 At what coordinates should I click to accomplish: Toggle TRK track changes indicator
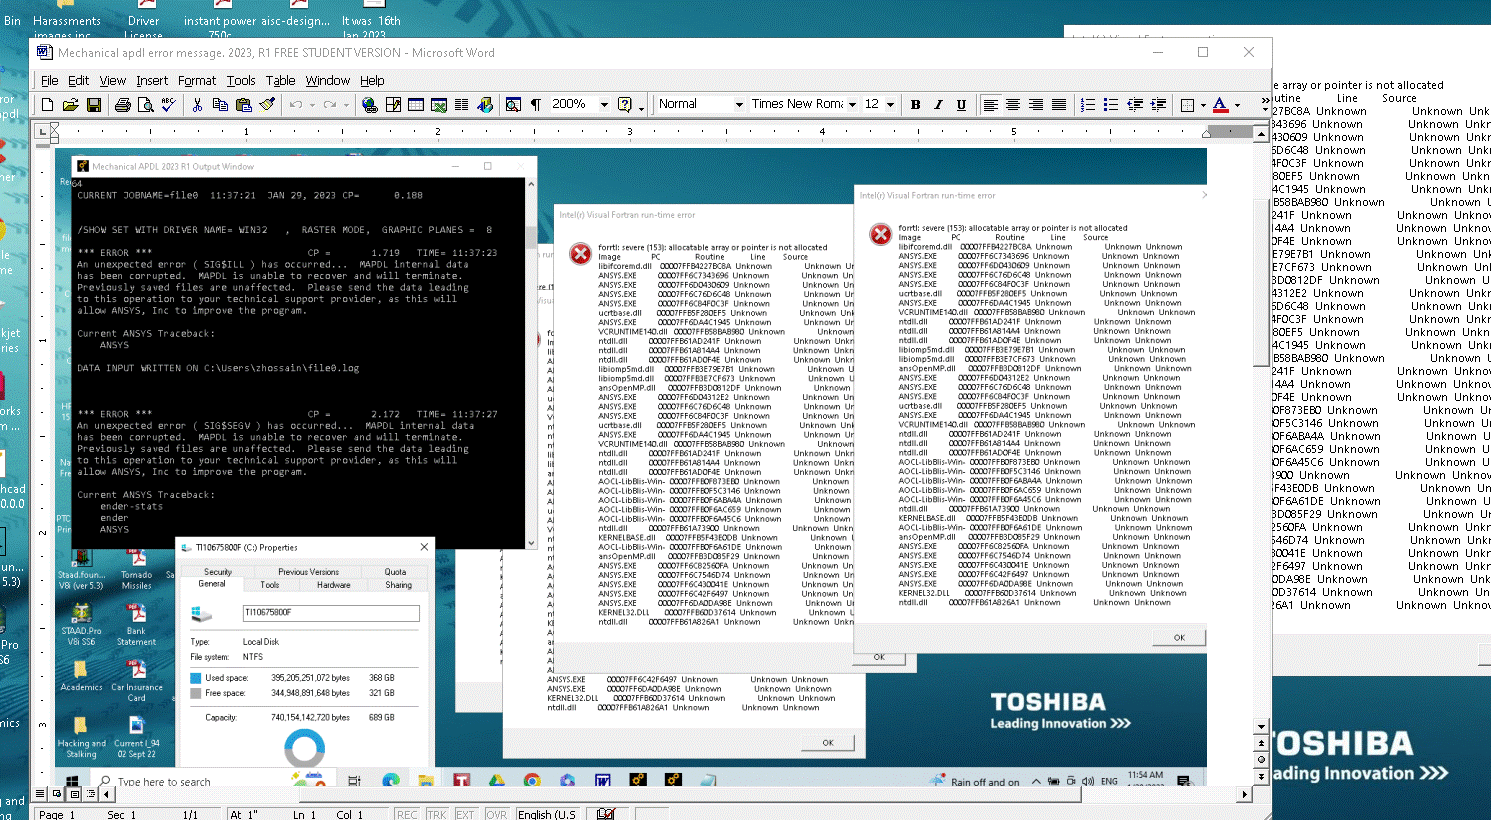(x=437, y=814)
